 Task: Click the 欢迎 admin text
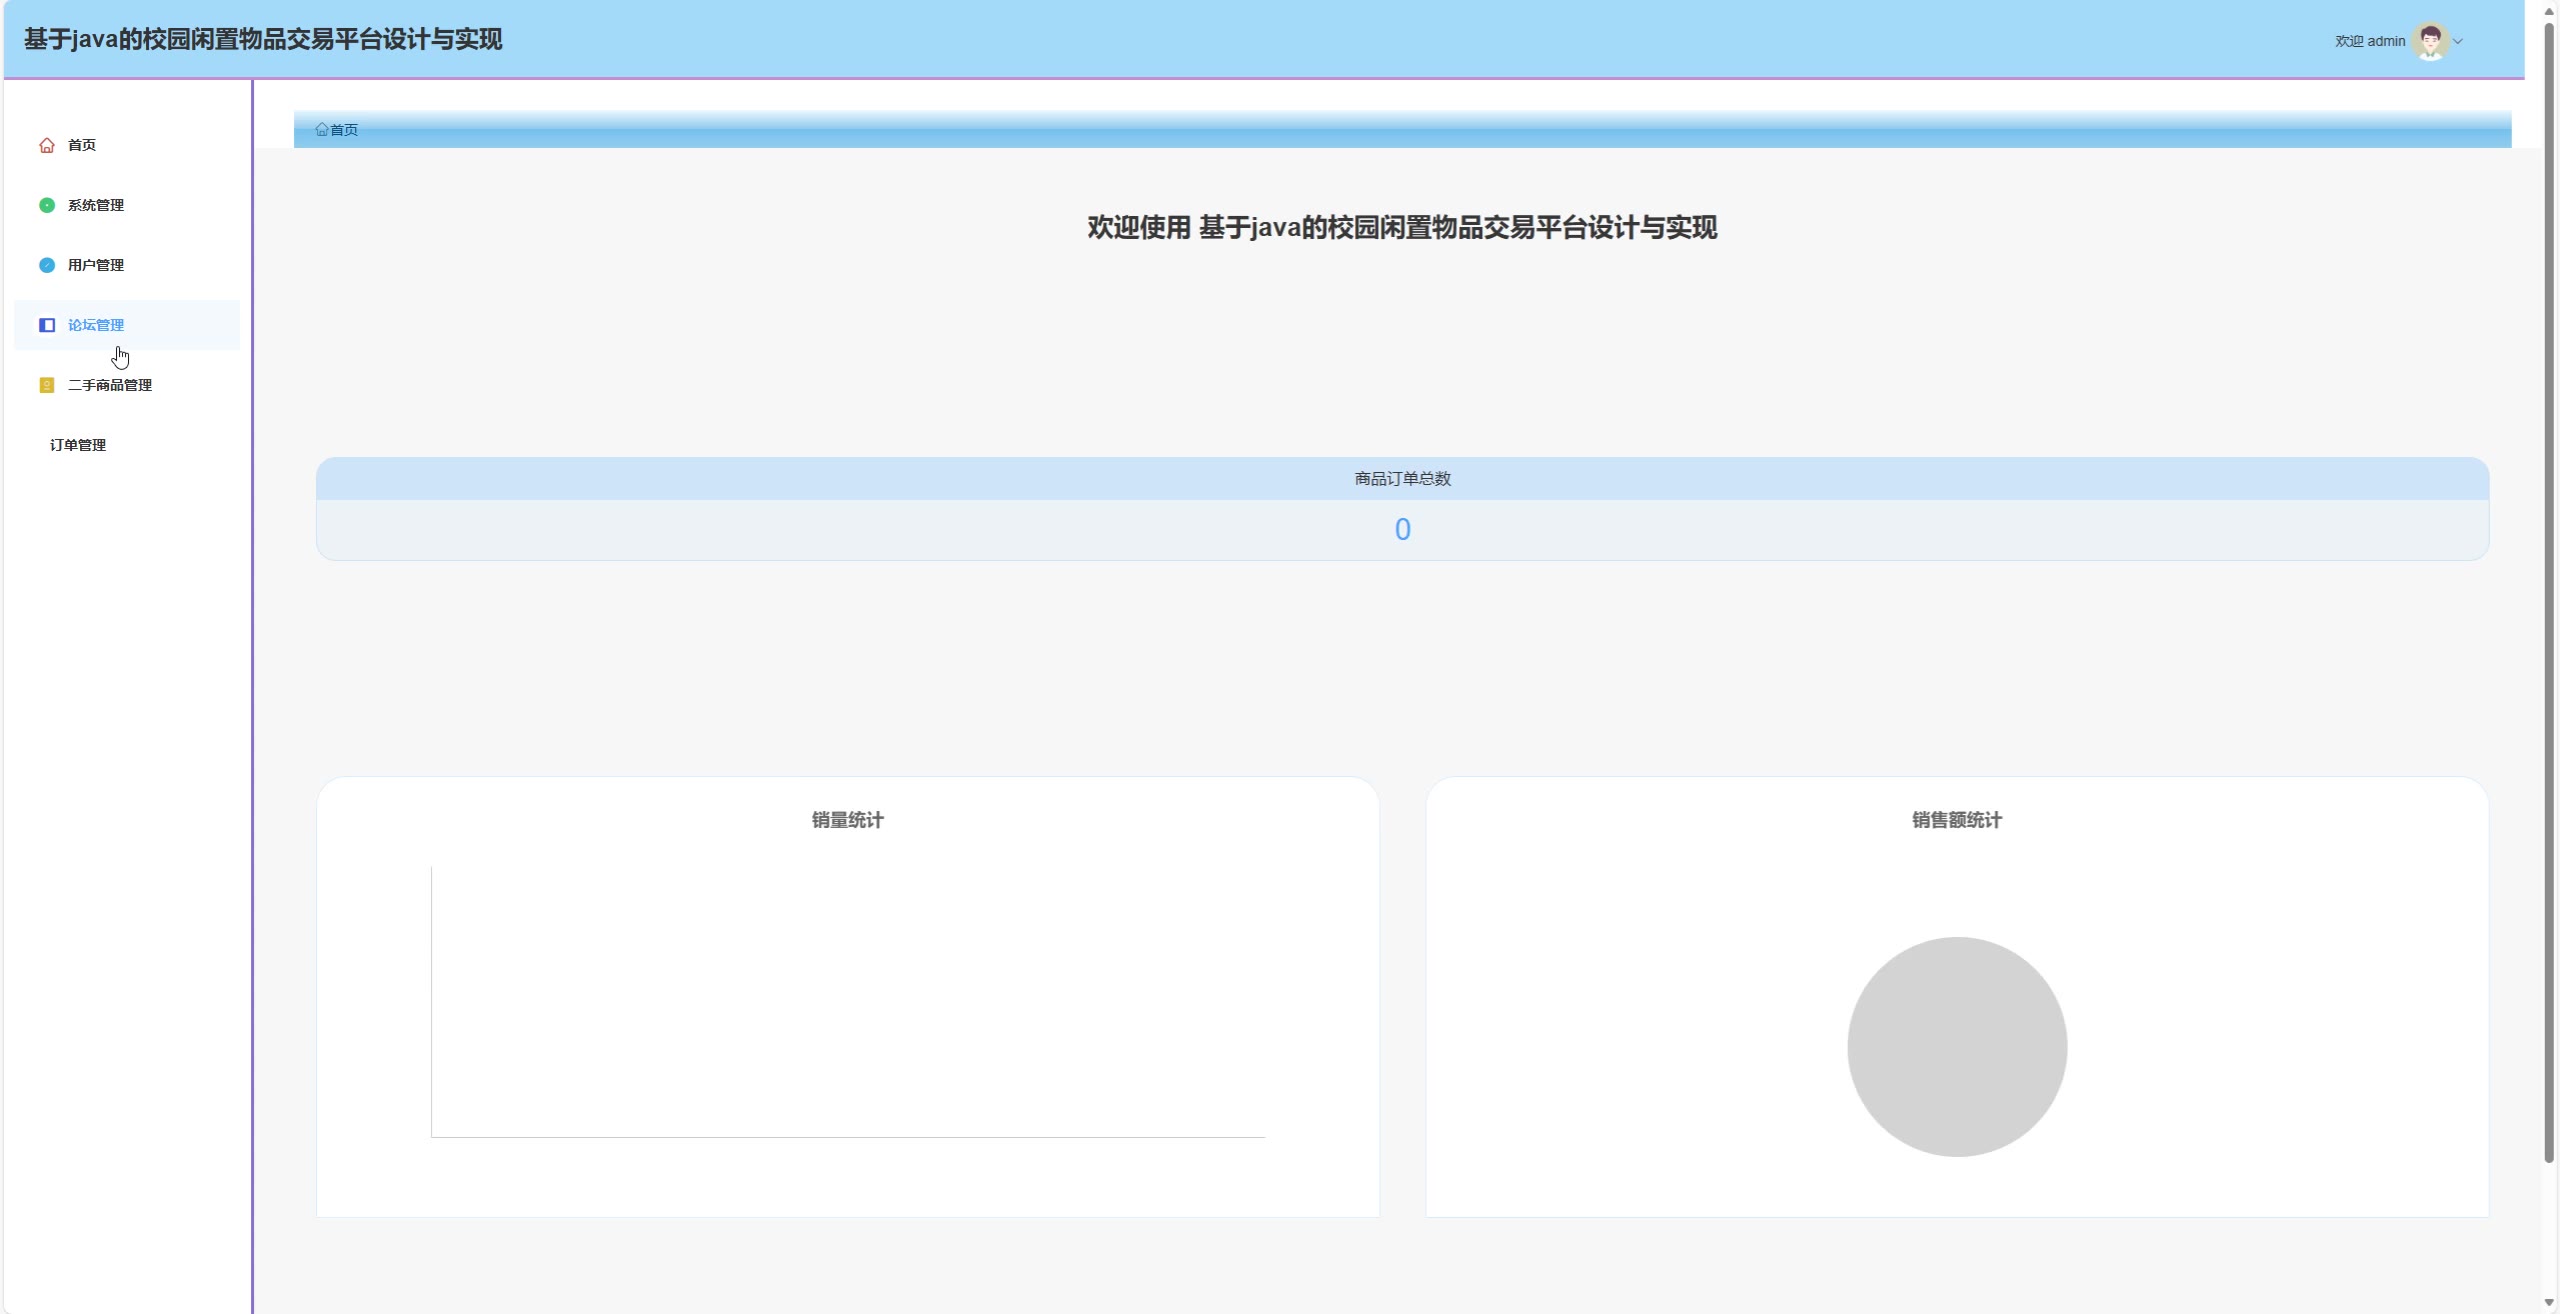click(x=2370, y=41)
